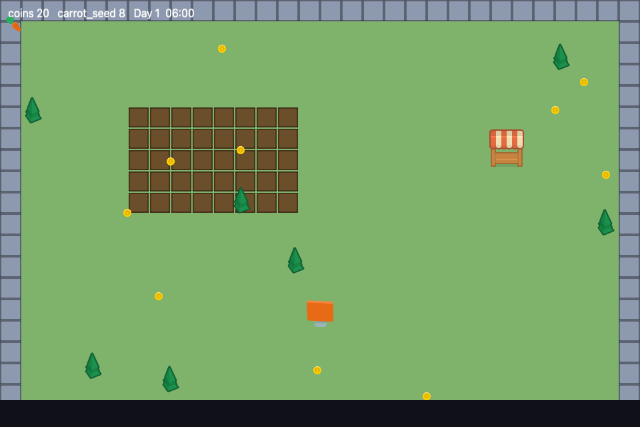Click the soil tile in row one, column four
Viewport: 640px width, 427px height.
coord(203,117)
